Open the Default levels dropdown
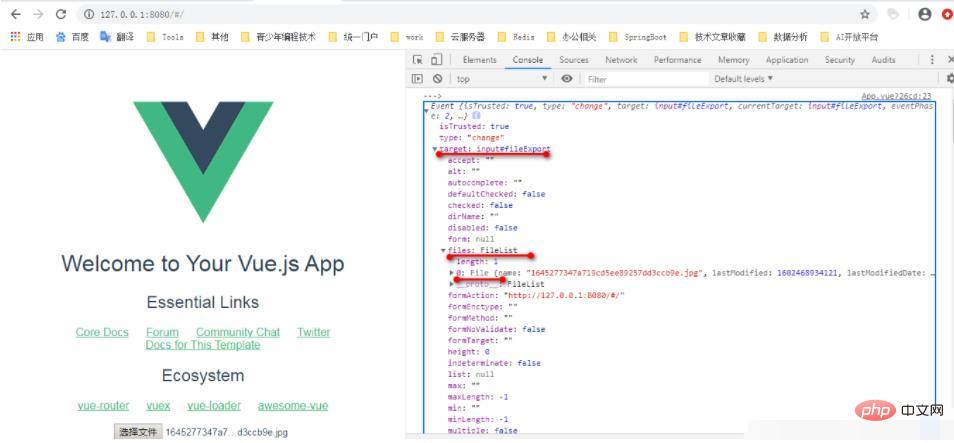This screenshot has width=954, height=443. click(x=743, y=78)
